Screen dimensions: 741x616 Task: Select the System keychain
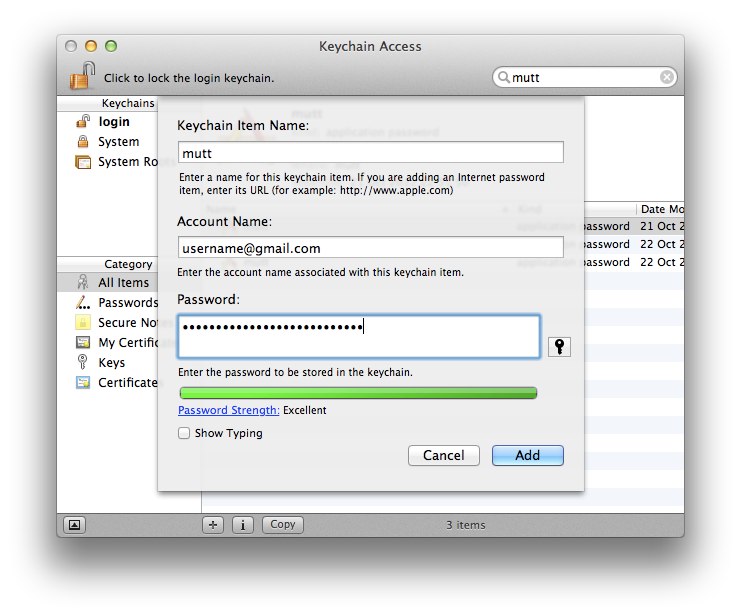[118, 142]
